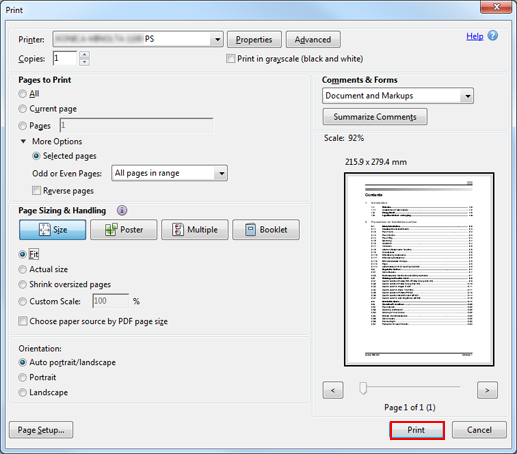The width and height of the screenshot is (517, 454).
Task: Choose the Poster sizing option
Action: (x=124, y=230)
